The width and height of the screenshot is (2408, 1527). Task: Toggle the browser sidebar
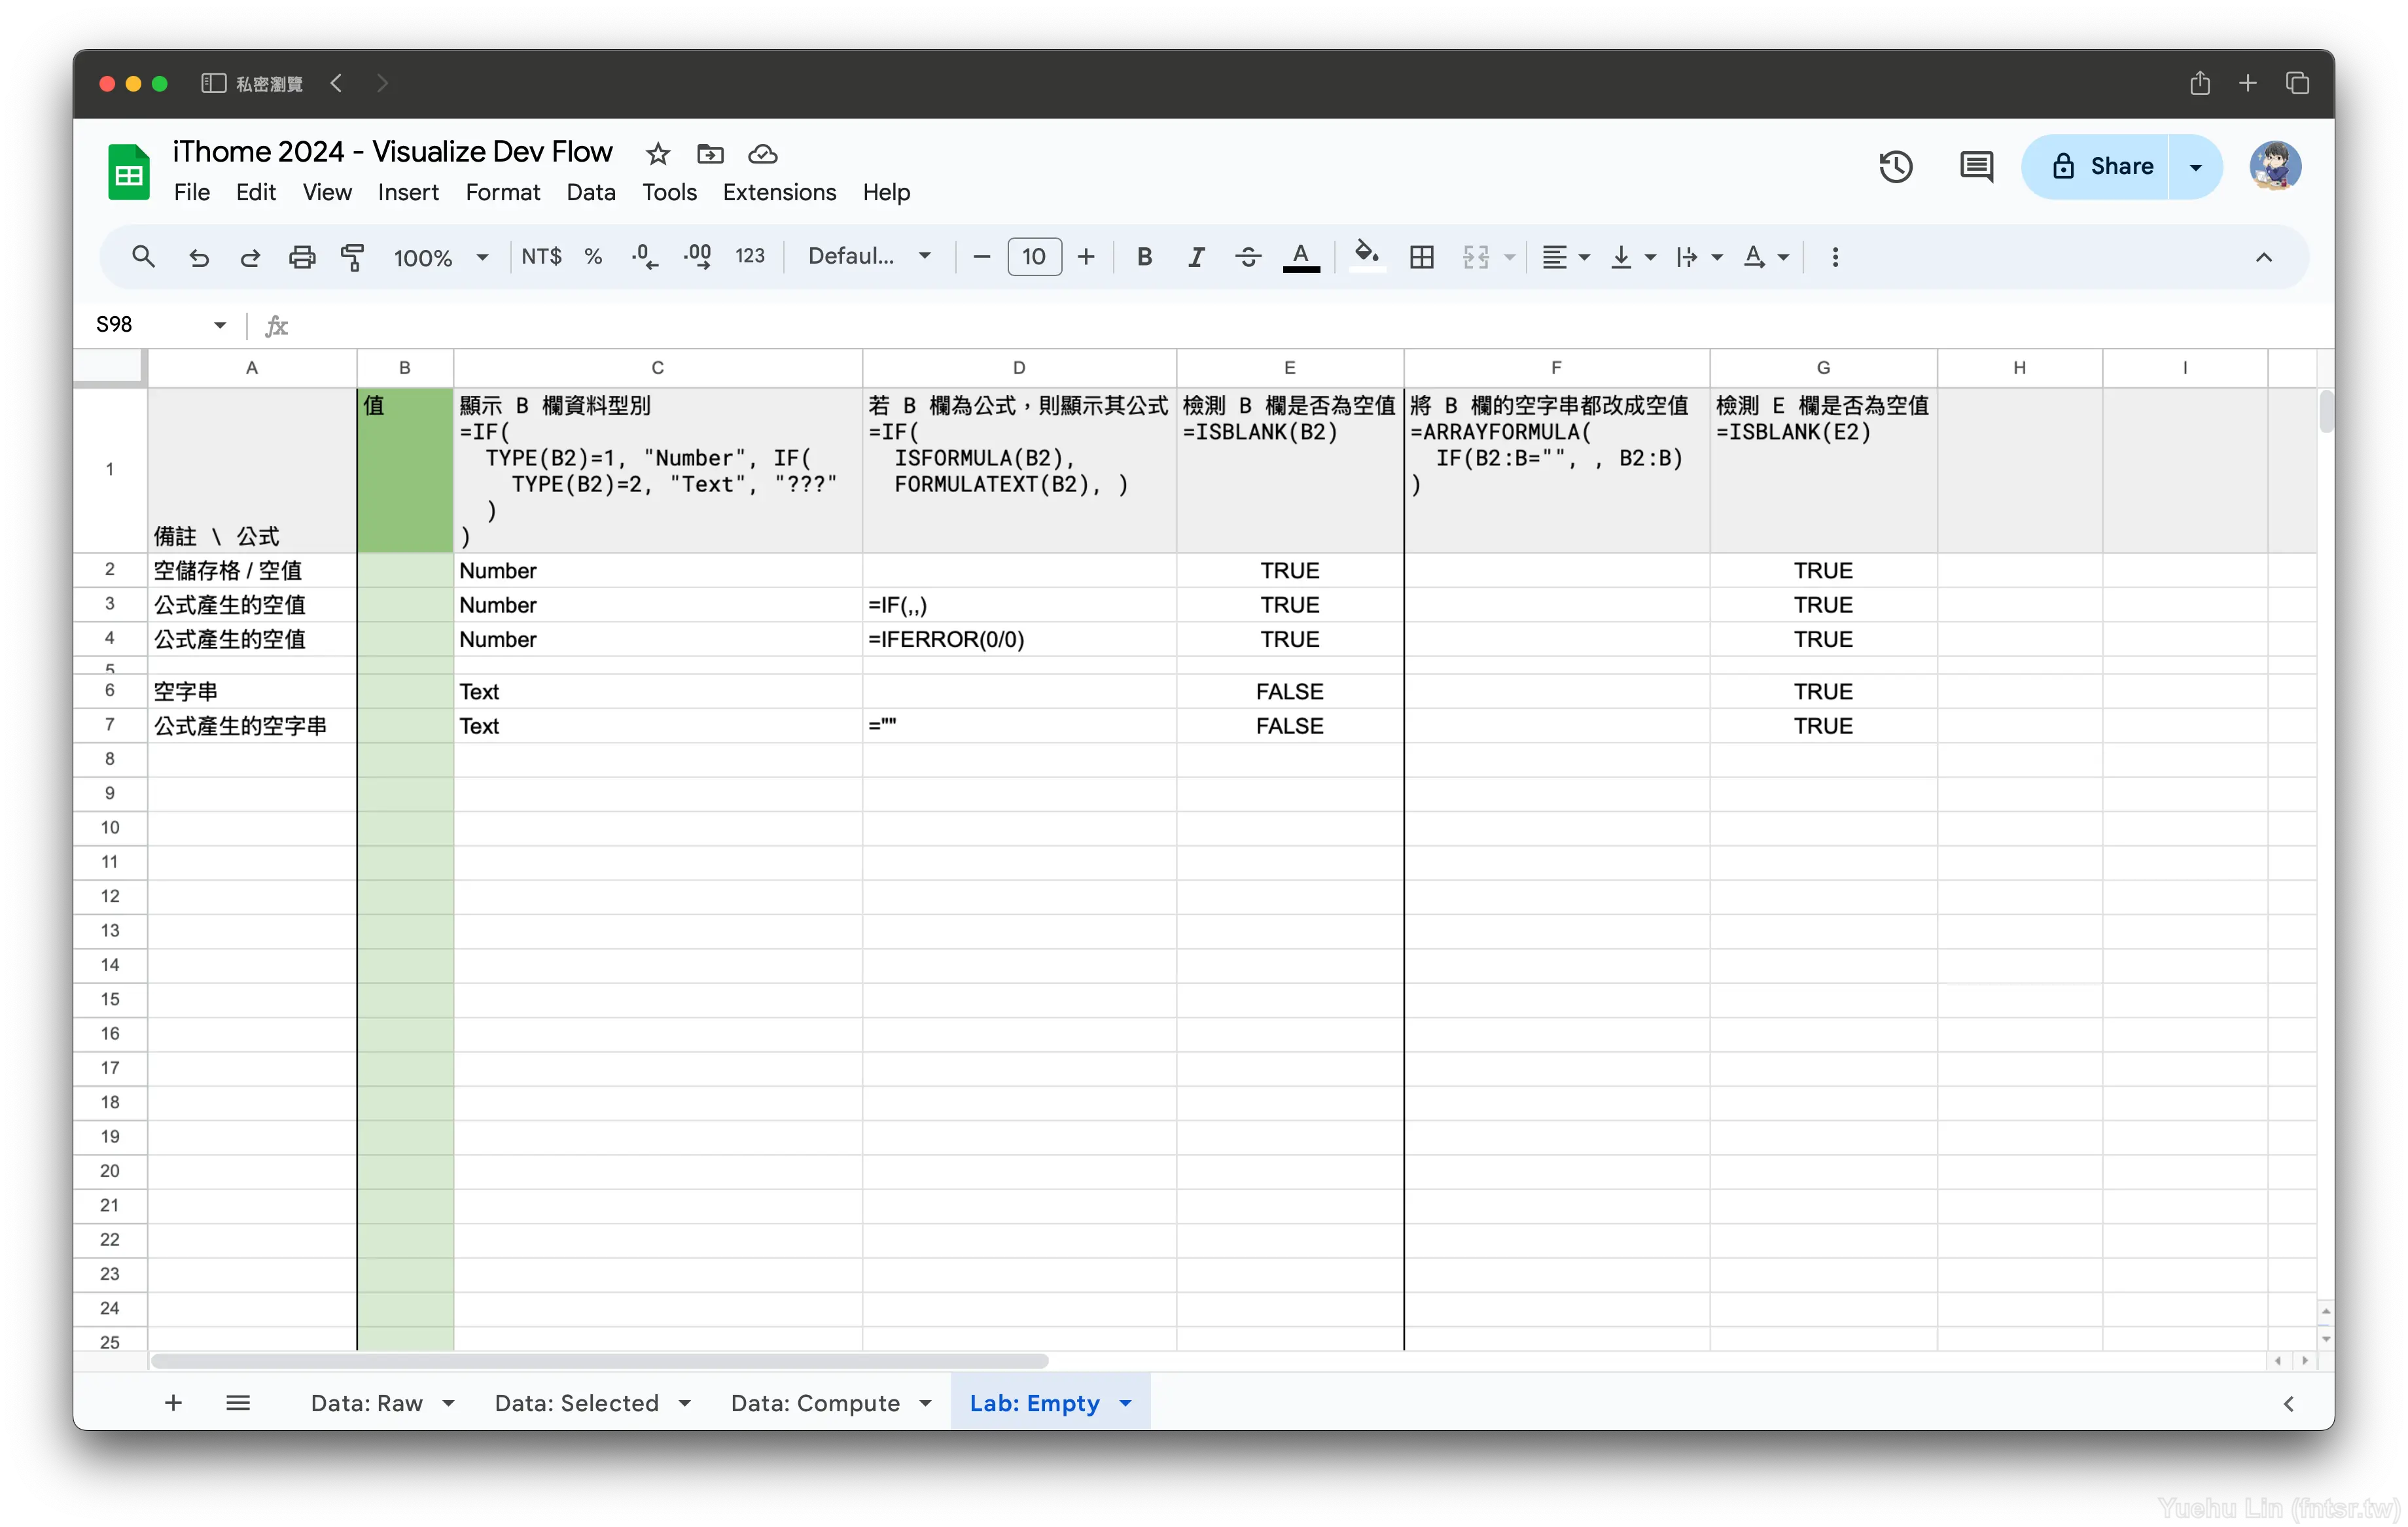point(213,83)
